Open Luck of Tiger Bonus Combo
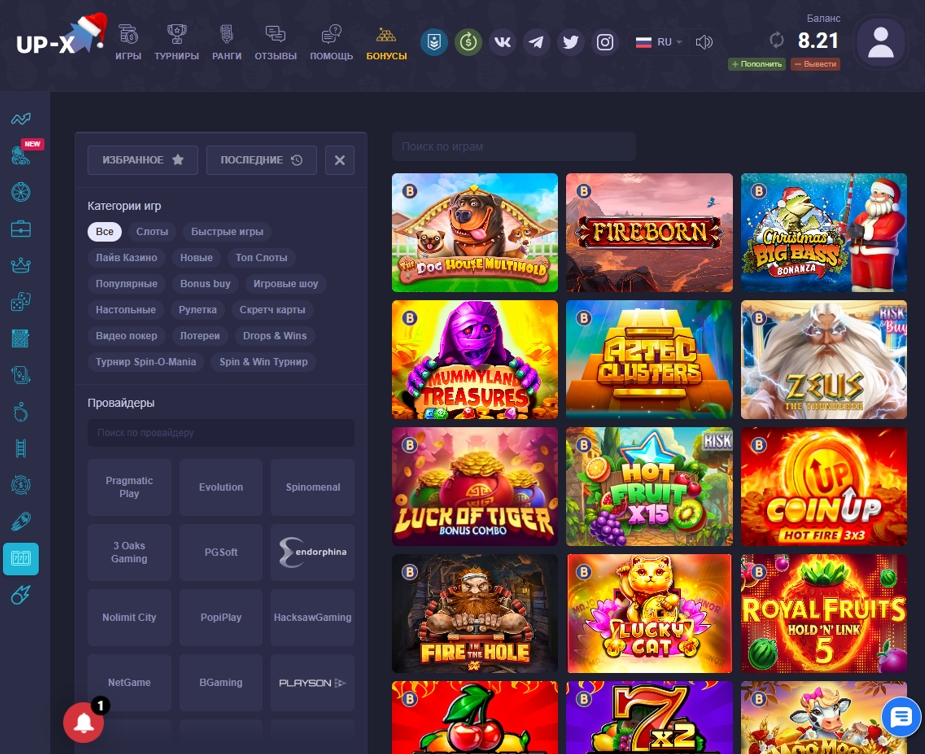 coord(475,487)
